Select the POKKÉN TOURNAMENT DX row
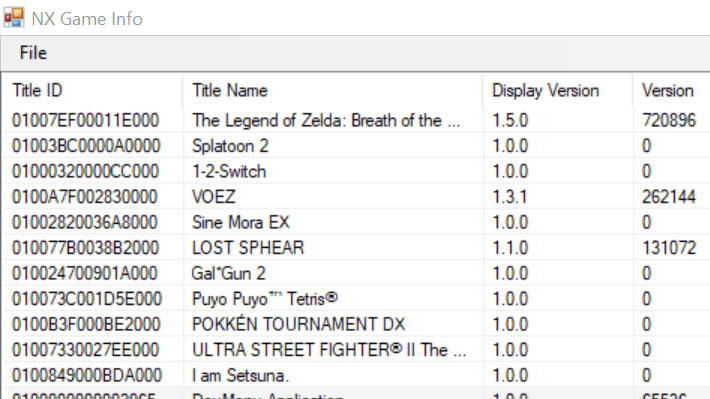 click(356, 324)
